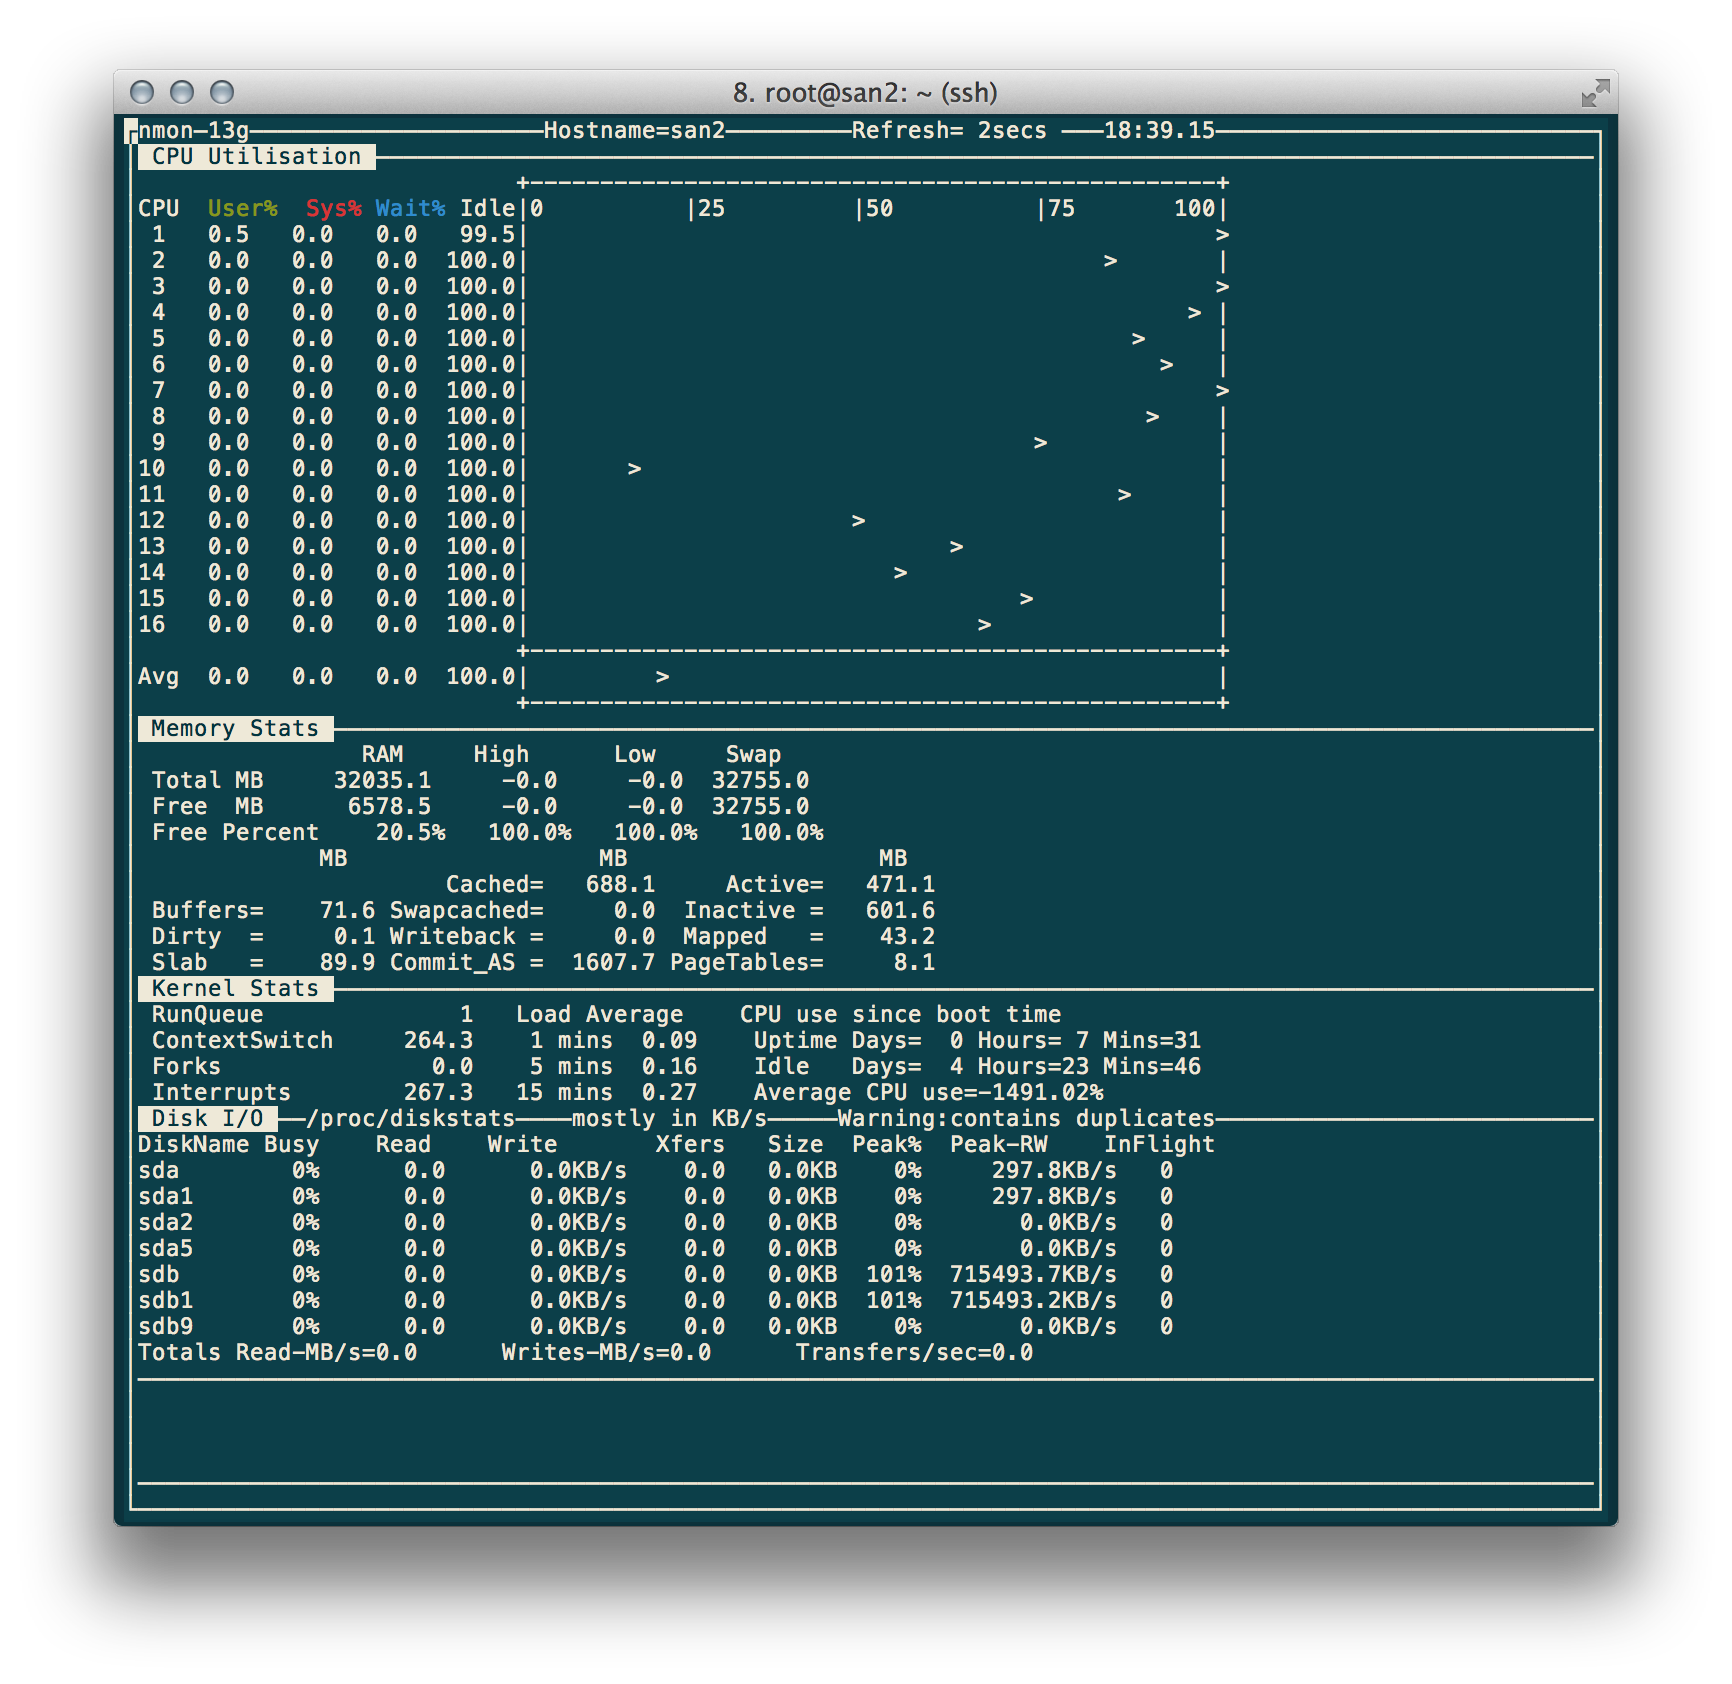Click 'Load Average' heading
The height and width of the screenshot is (1684, 1732).
(599, 1014)
